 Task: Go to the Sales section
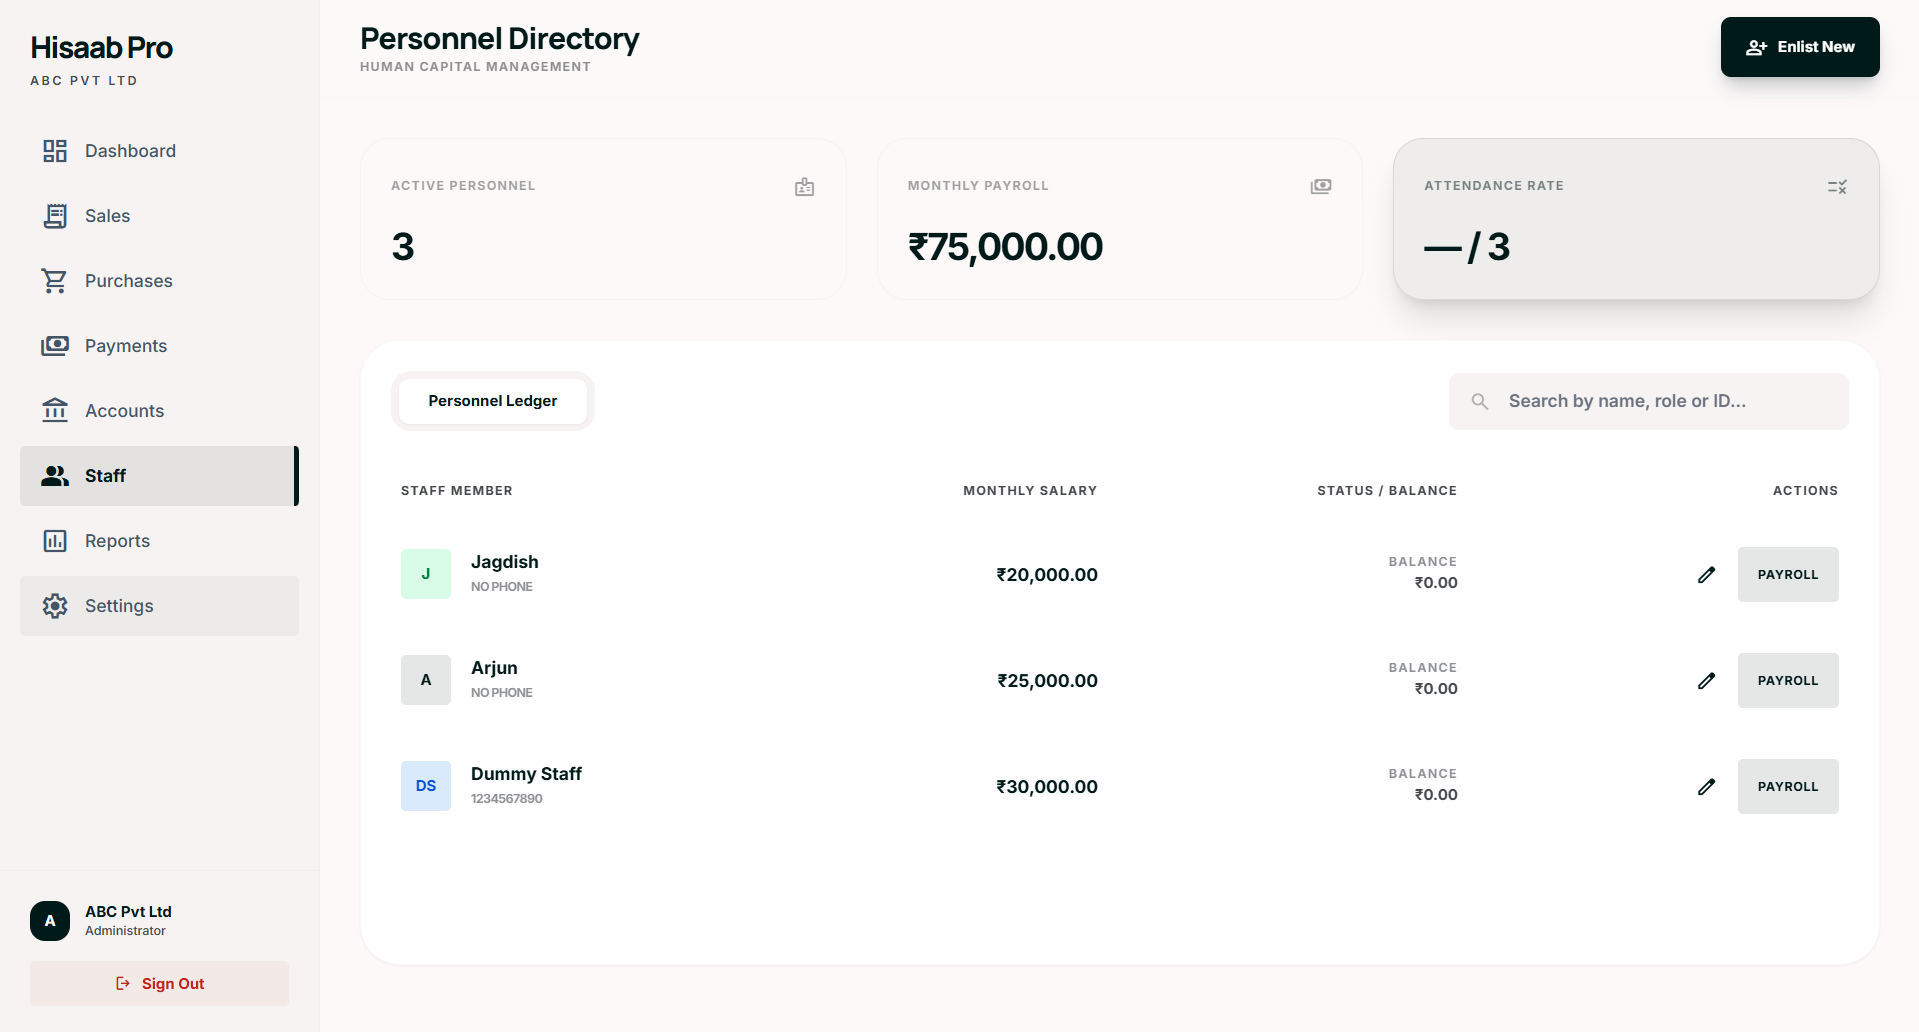click(x=159, y=216)
